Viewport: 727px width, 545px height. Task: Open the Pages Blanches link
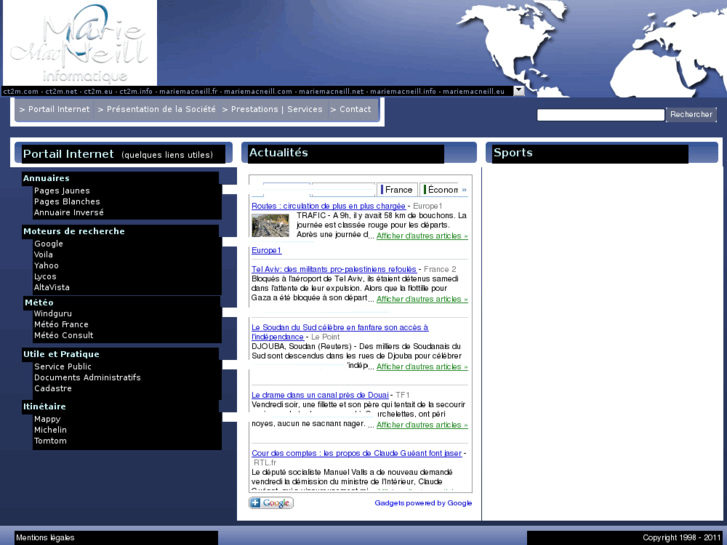67,202
